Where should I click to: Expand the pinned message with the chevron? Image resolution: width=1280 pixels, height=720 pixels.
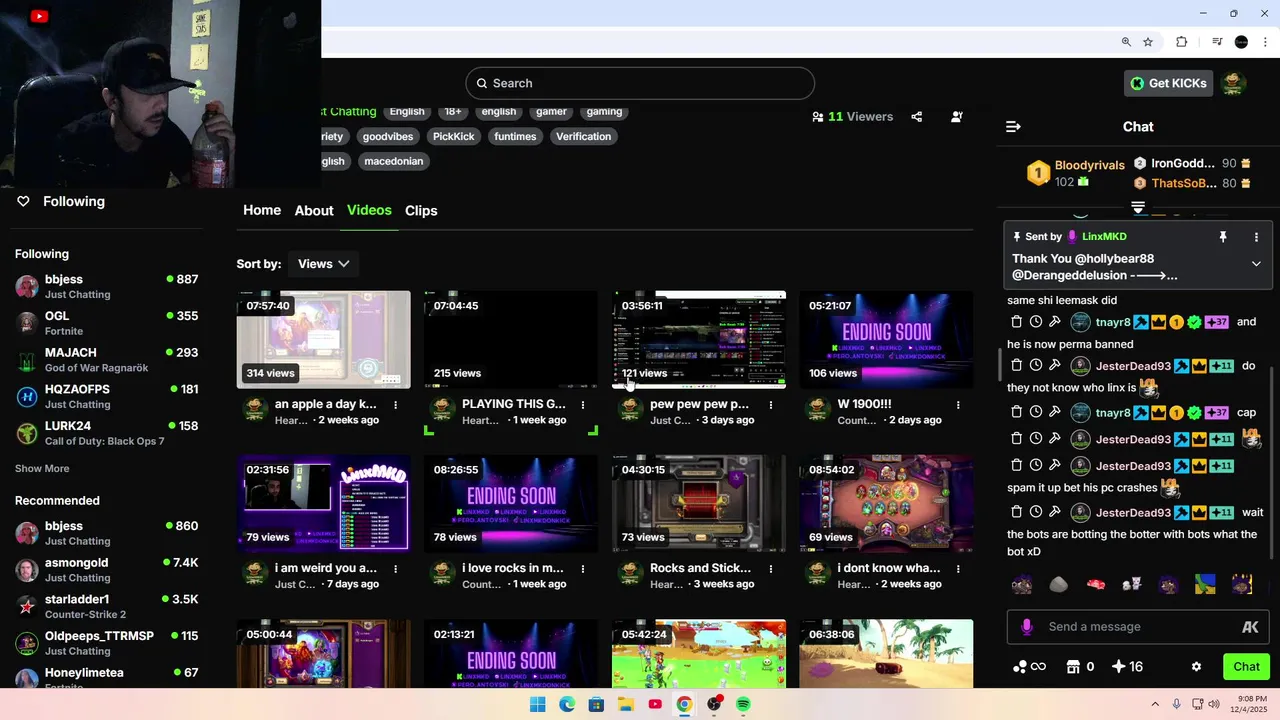pyautogui.click(x=1256, y=264)
